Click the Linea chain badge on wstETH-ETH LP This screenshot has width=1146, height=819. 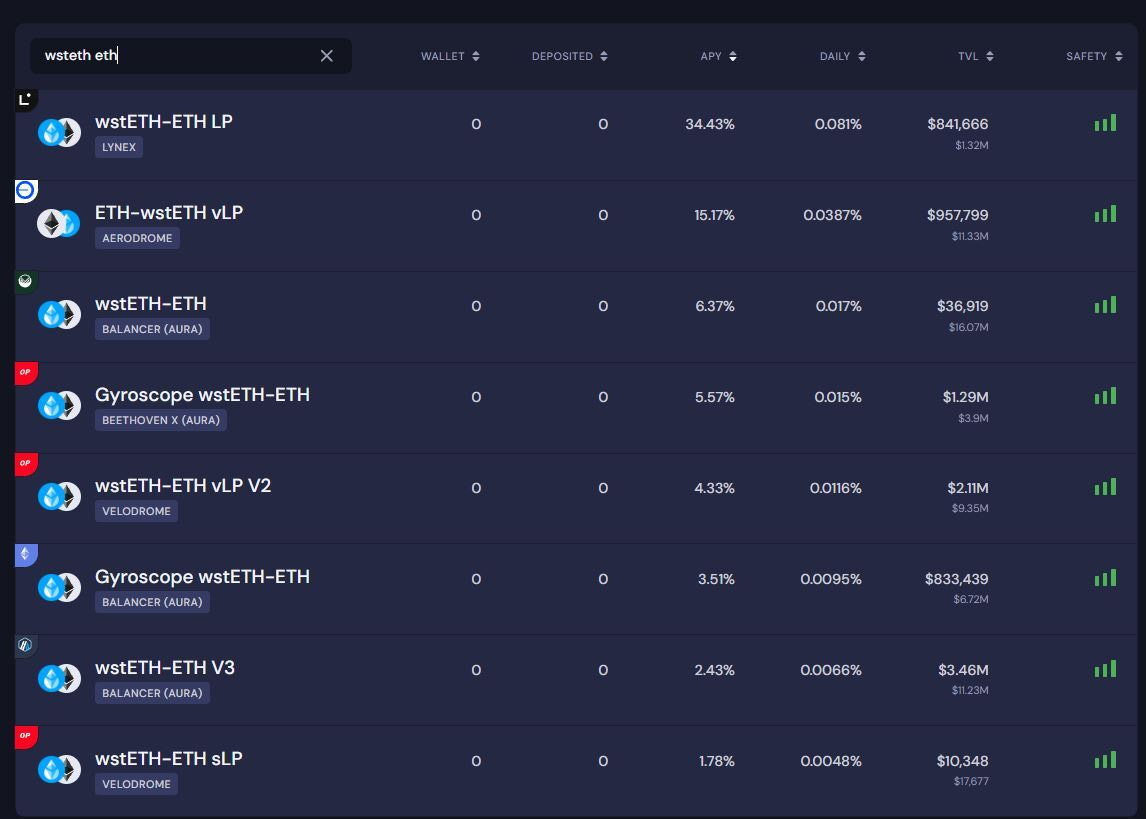26,99
